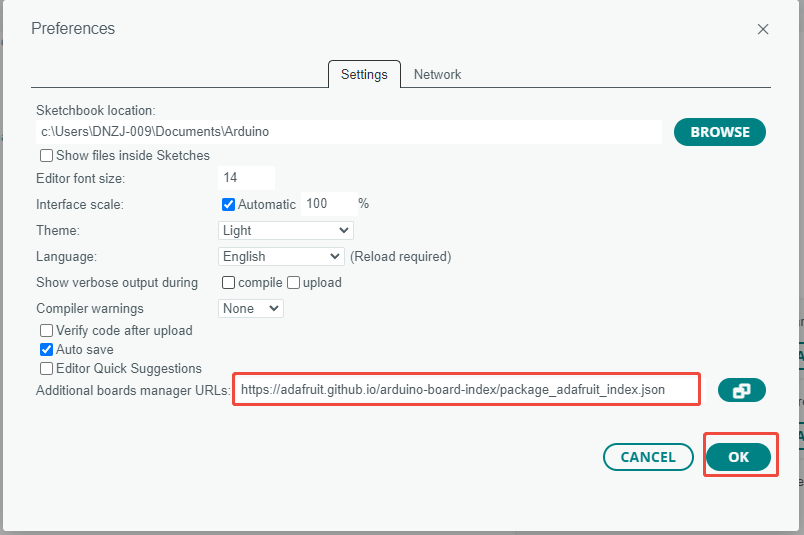Focus the Editor font size field
The height and width of the screenshot is (535, 804).
(247, 178)
